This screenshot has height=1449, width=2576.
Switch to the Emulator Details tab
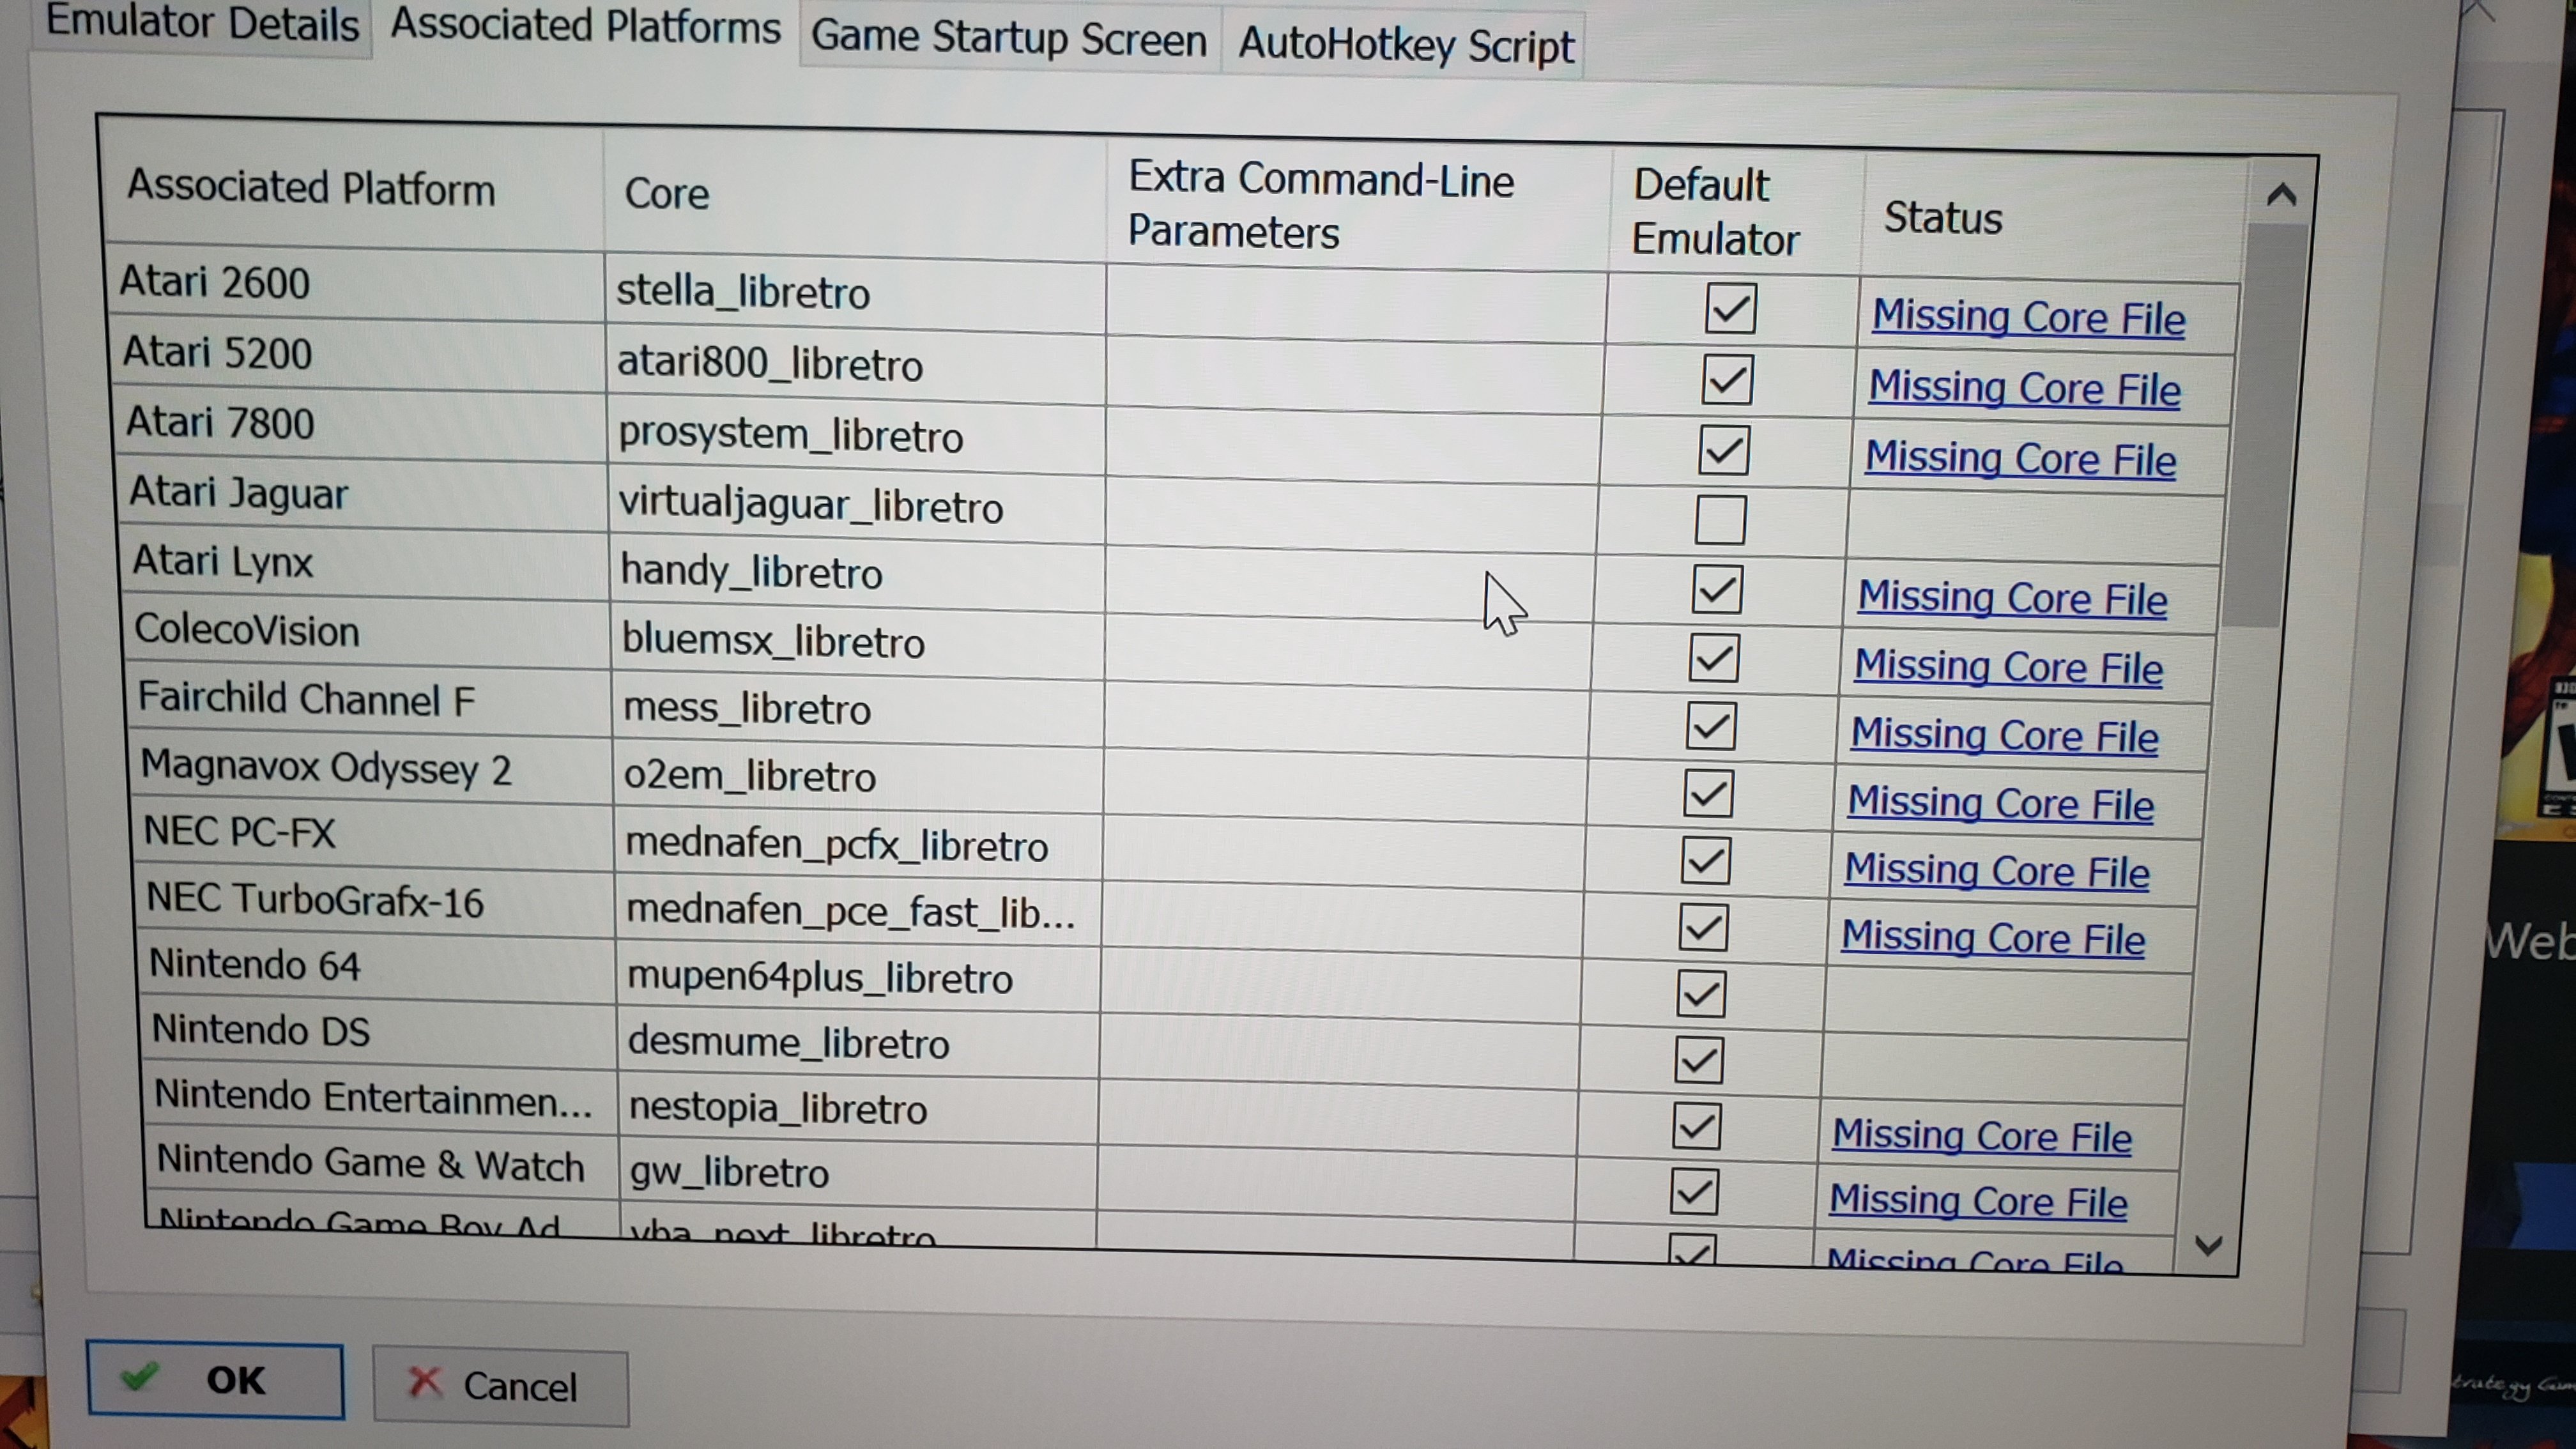click(x=203, y=24)
